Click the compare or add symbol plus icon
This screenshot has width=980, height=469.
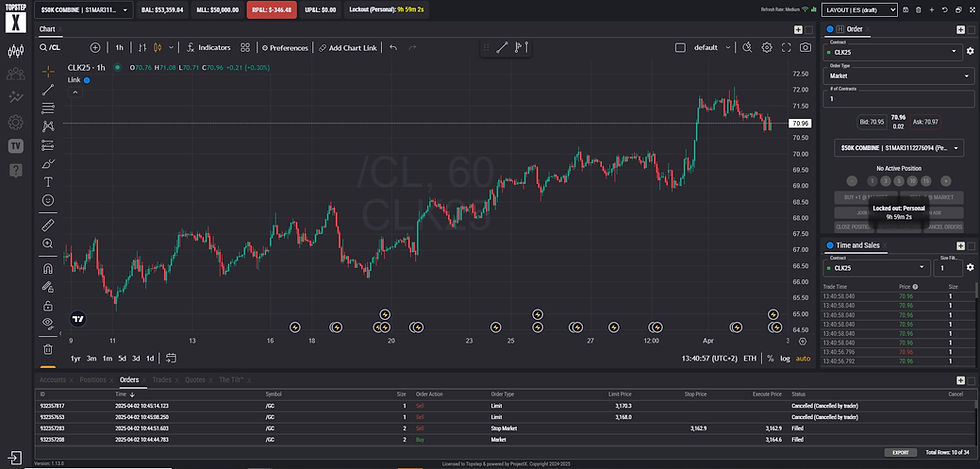point(95,48)
